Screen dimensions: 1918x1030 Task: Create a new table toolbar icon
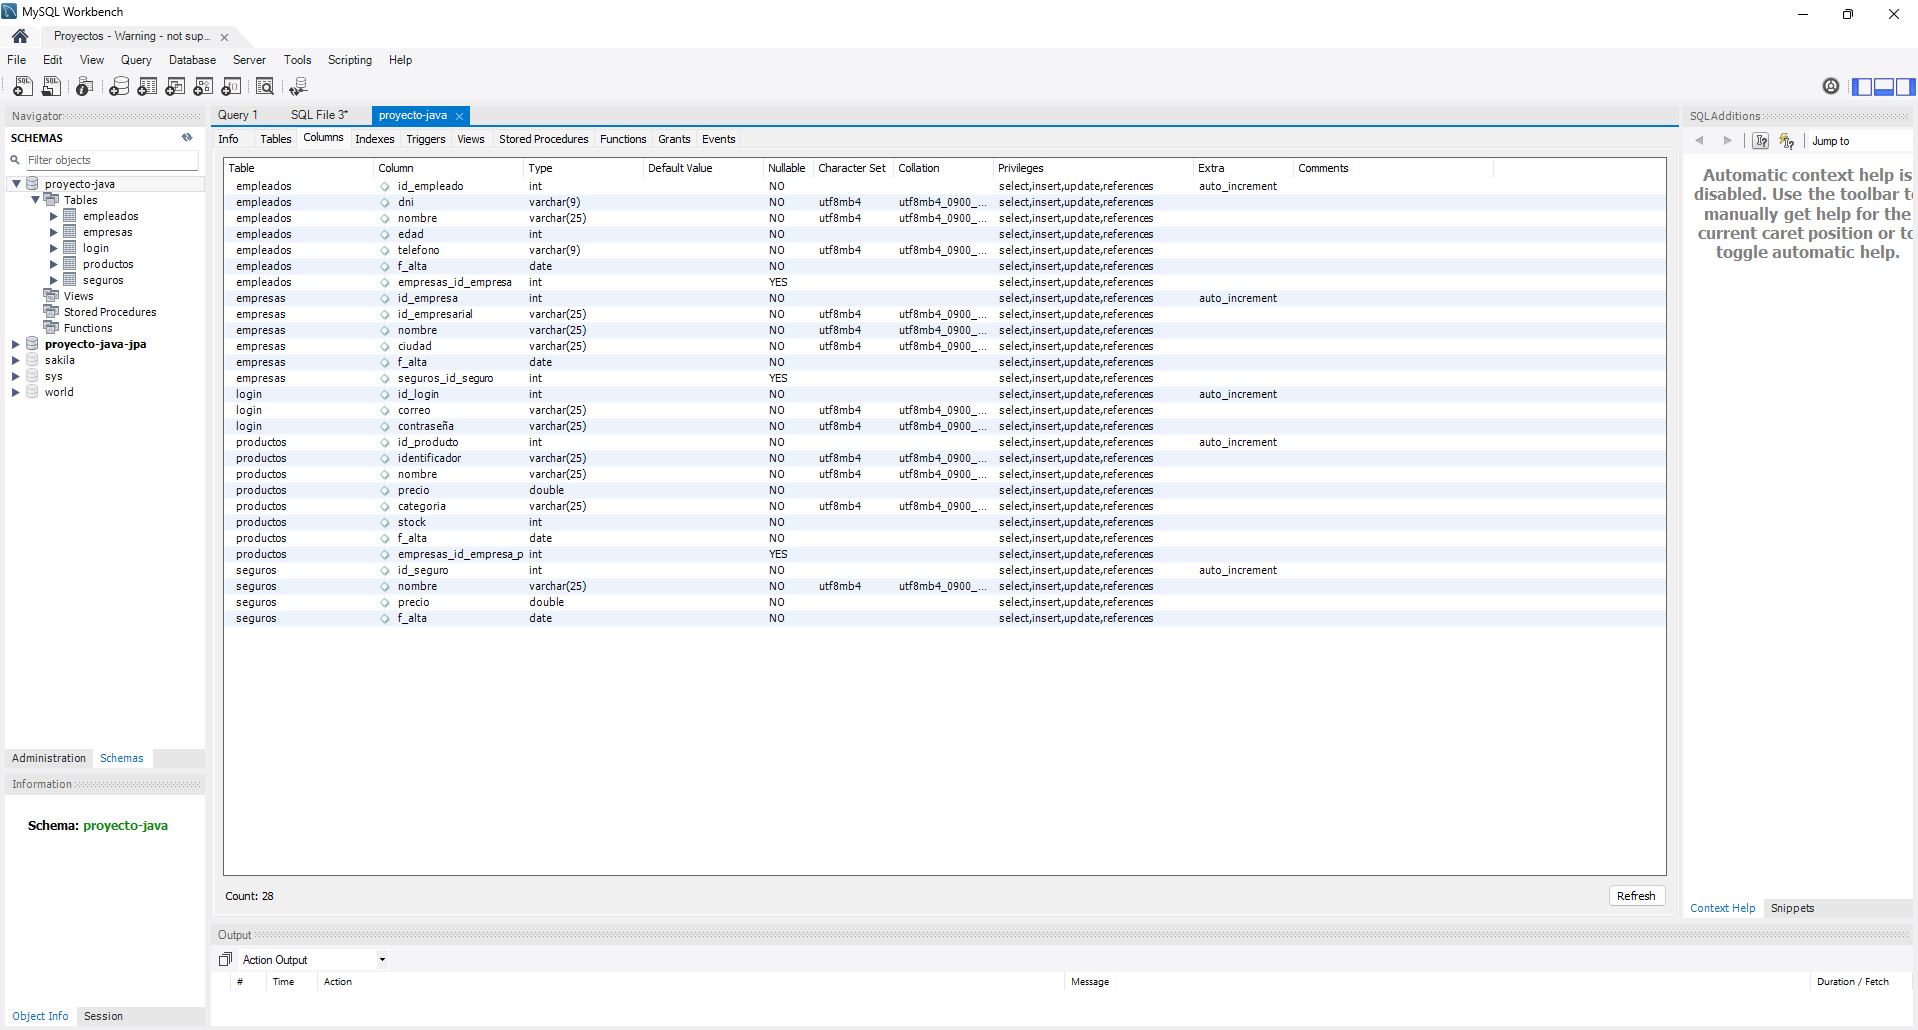tap(147, 87)
